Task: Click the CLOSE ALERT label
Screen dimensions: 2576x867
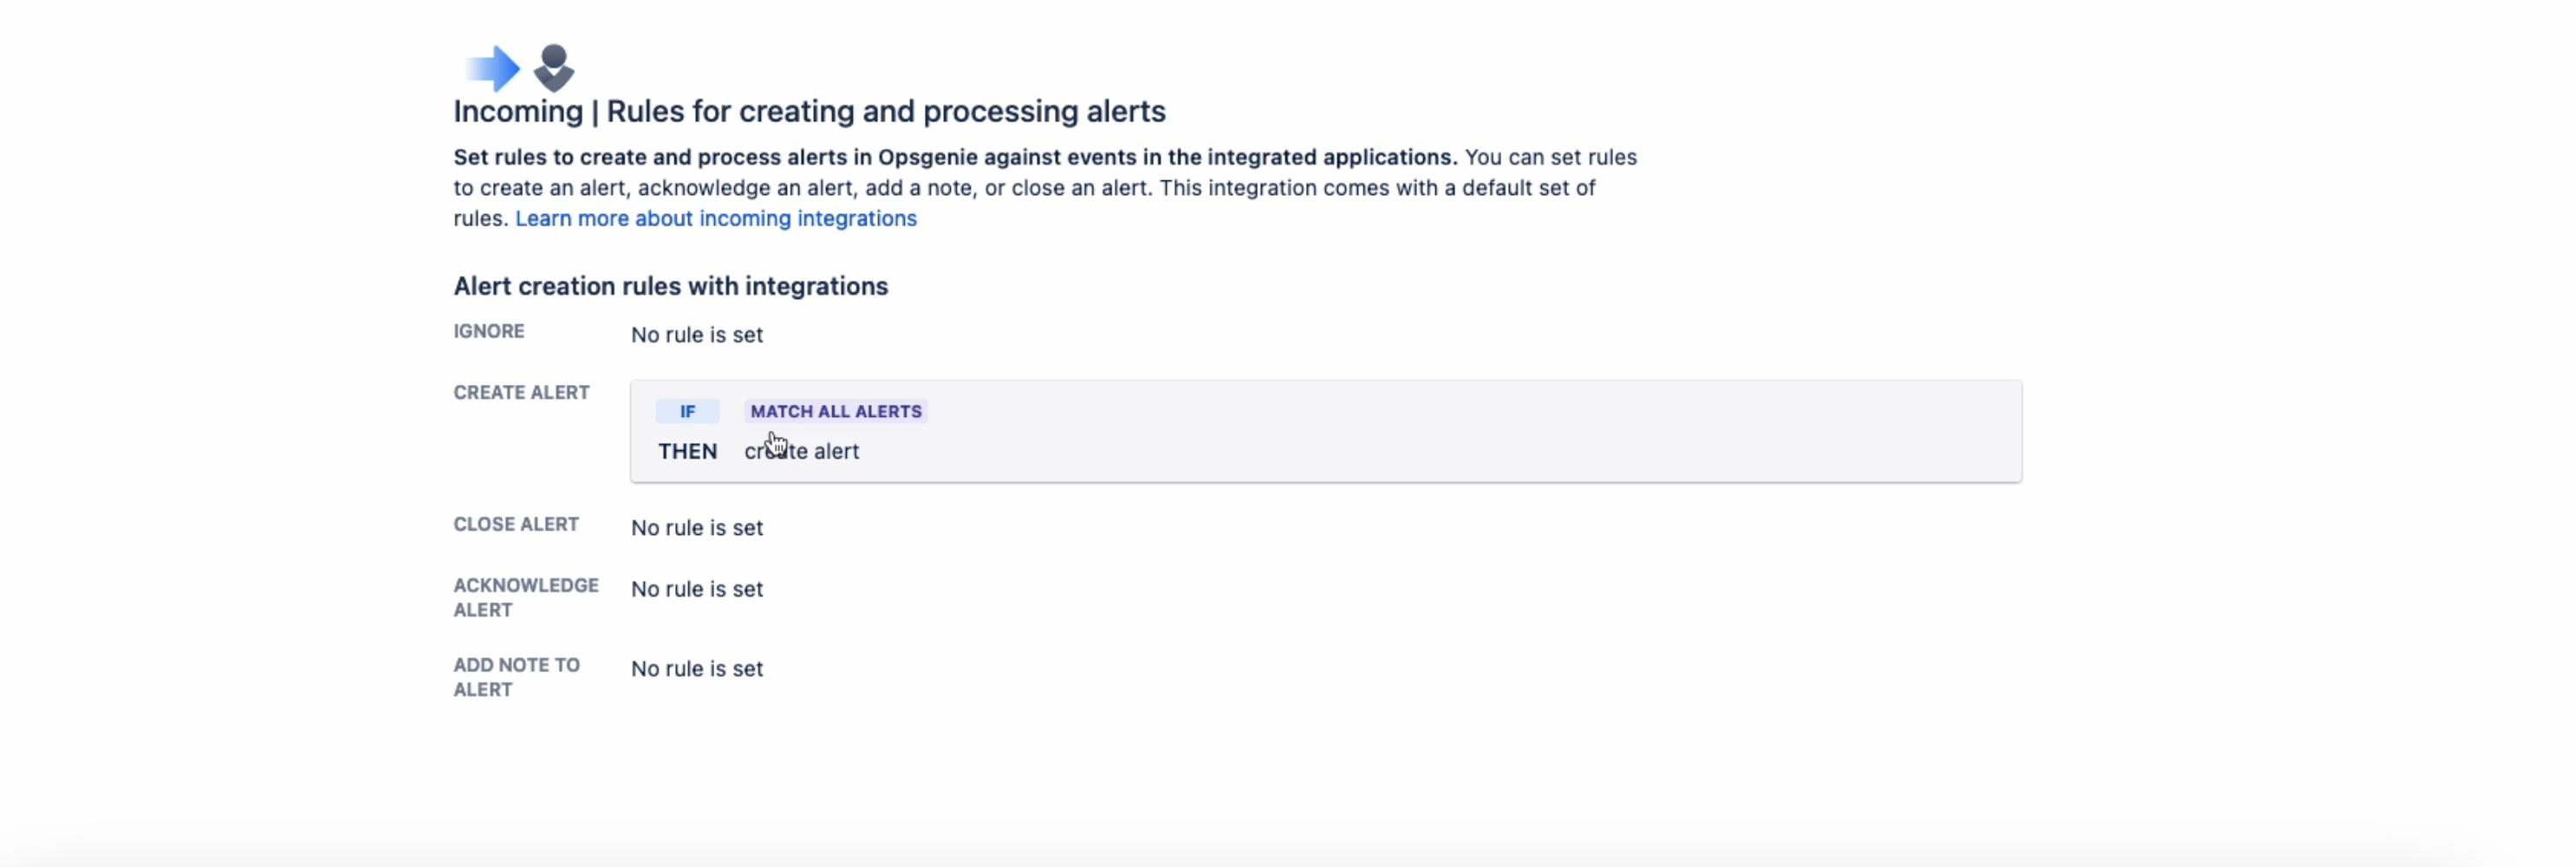Action: [x=516, y=524]
